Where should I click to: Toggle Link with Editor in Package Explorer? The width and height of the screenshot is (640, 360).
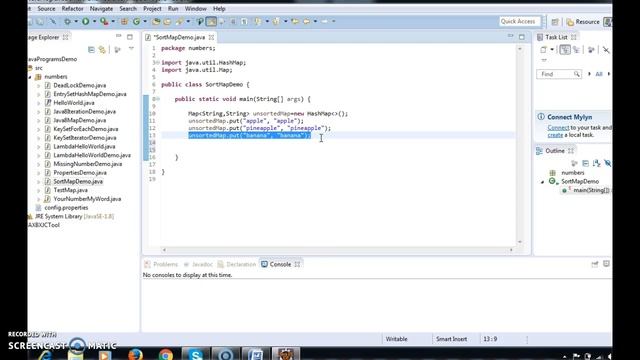pyautogui.click(x=102, y=50)
